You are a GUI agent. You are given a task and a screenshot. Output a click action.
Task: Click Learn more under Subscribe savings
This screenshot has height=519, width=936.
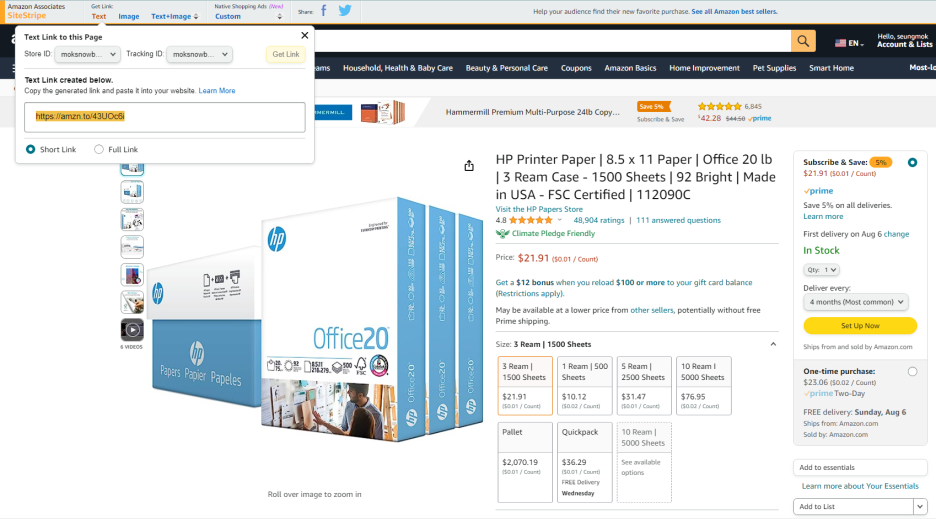pos(823,216)
